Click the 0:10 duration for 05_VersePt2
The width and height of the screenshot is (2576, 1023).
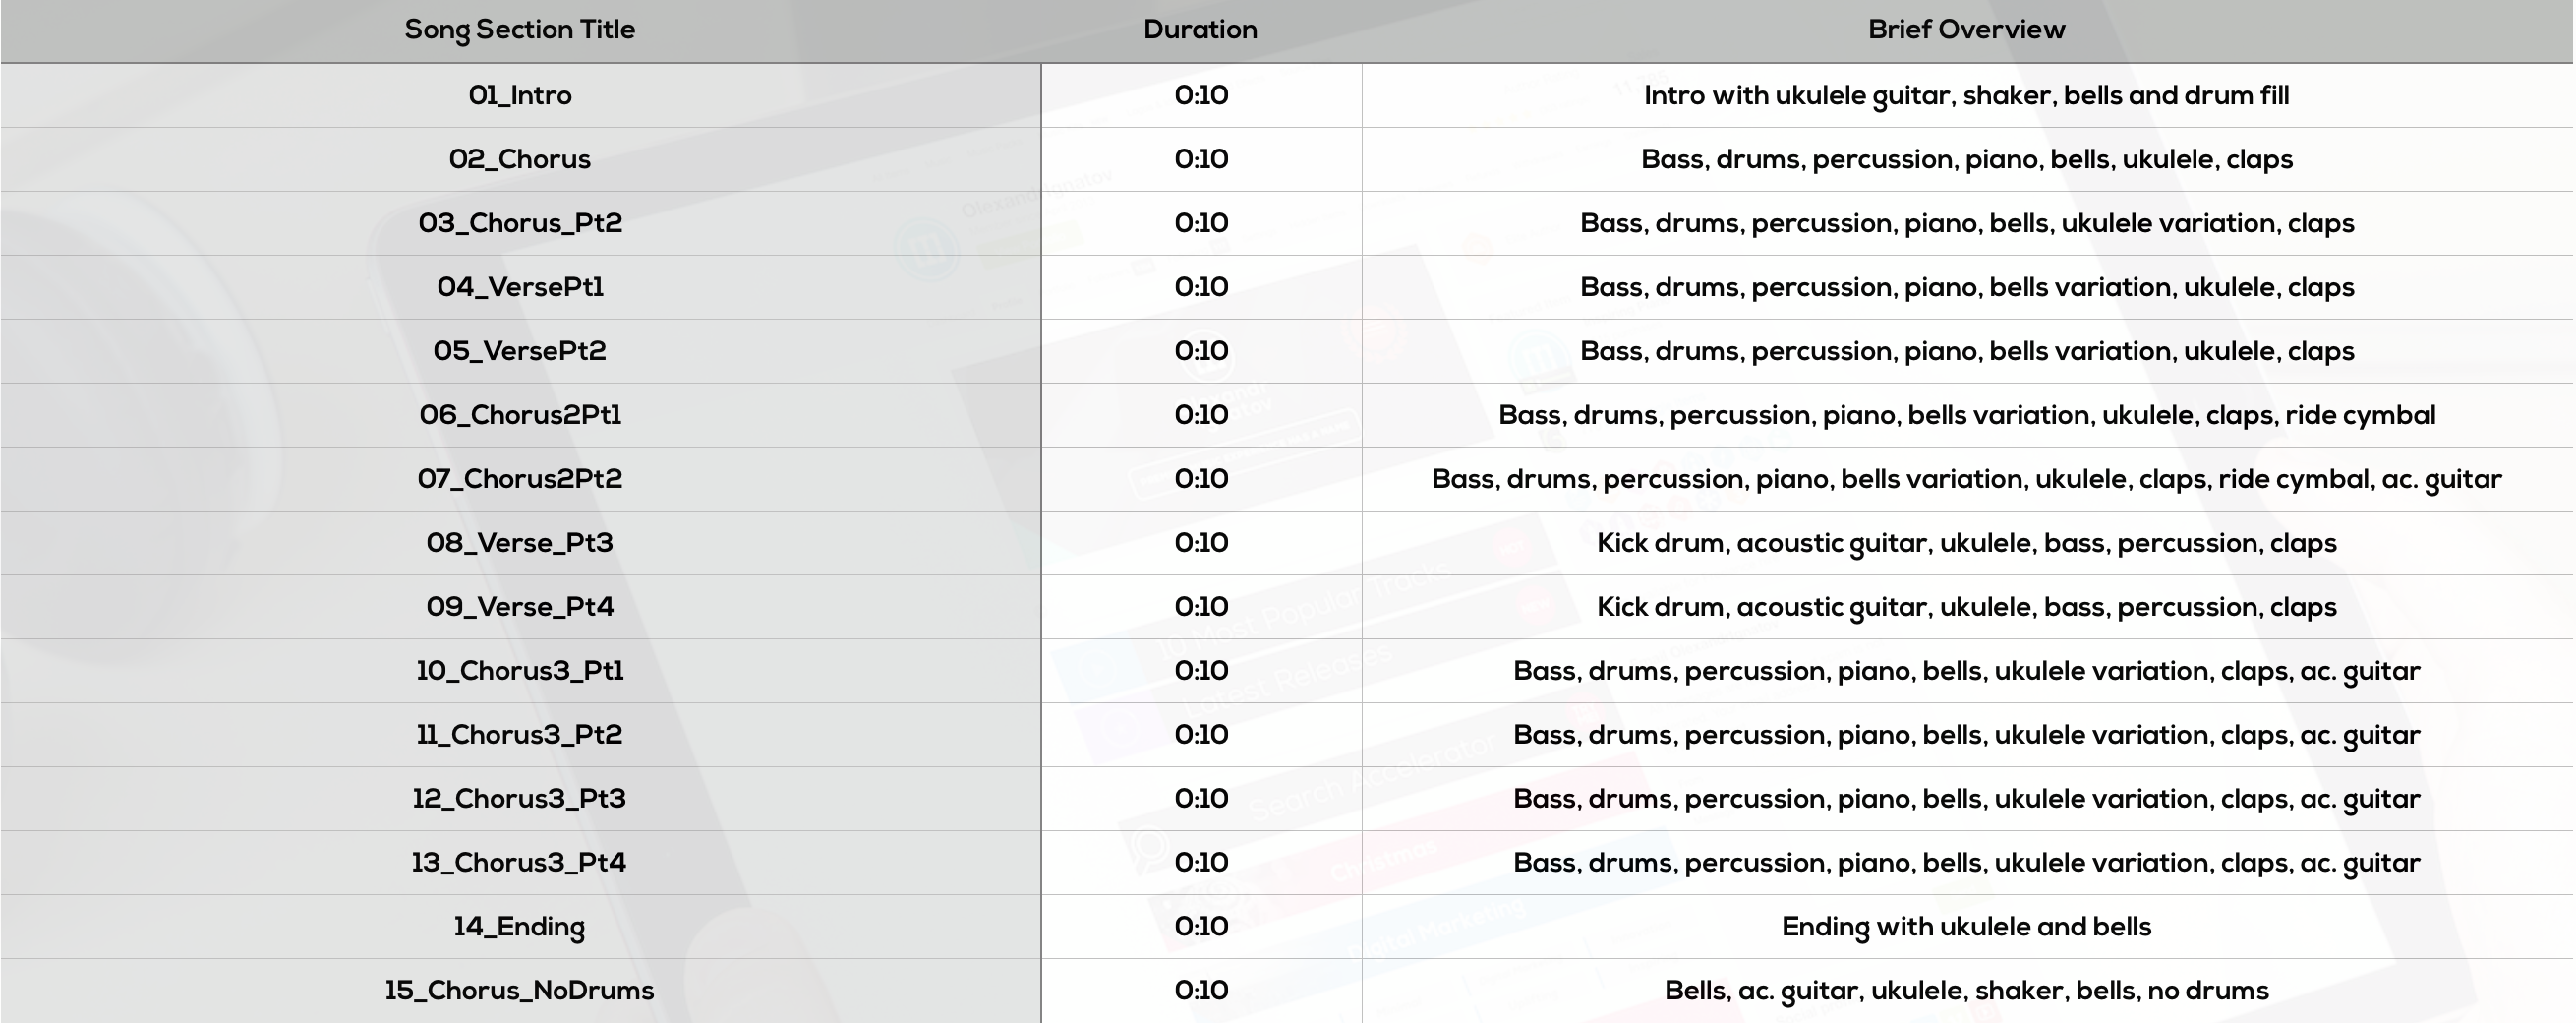click(1201, 351)
